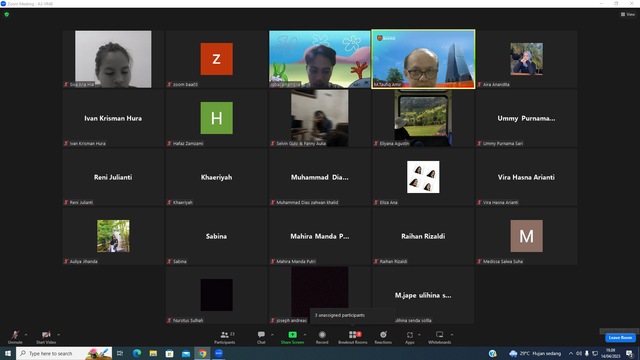
Task: Click Auliya Jihanda's profile picture
Action: [113, 236]
